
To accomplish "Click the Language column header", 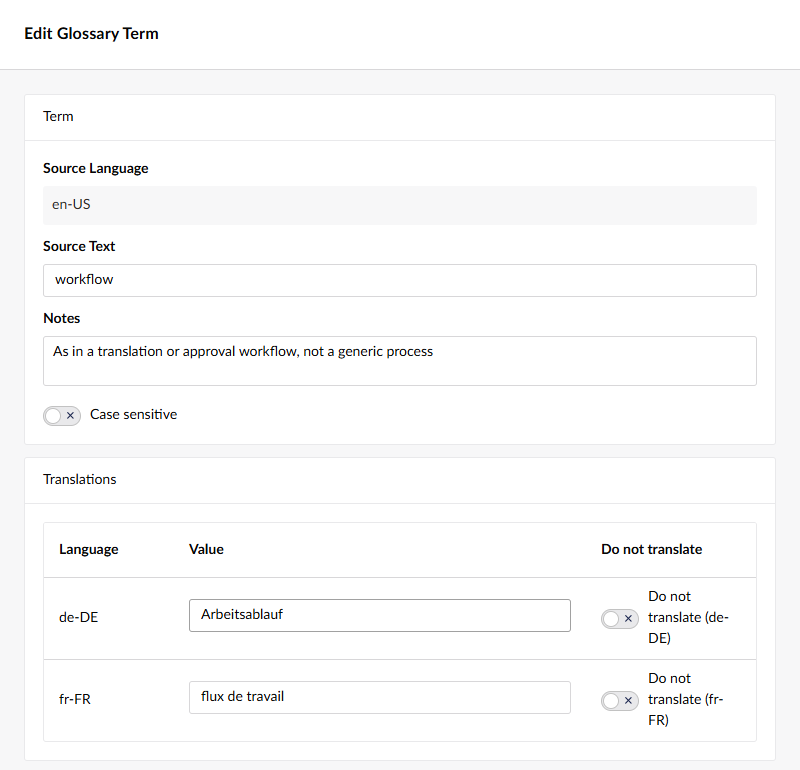I will tap(89, 549).
